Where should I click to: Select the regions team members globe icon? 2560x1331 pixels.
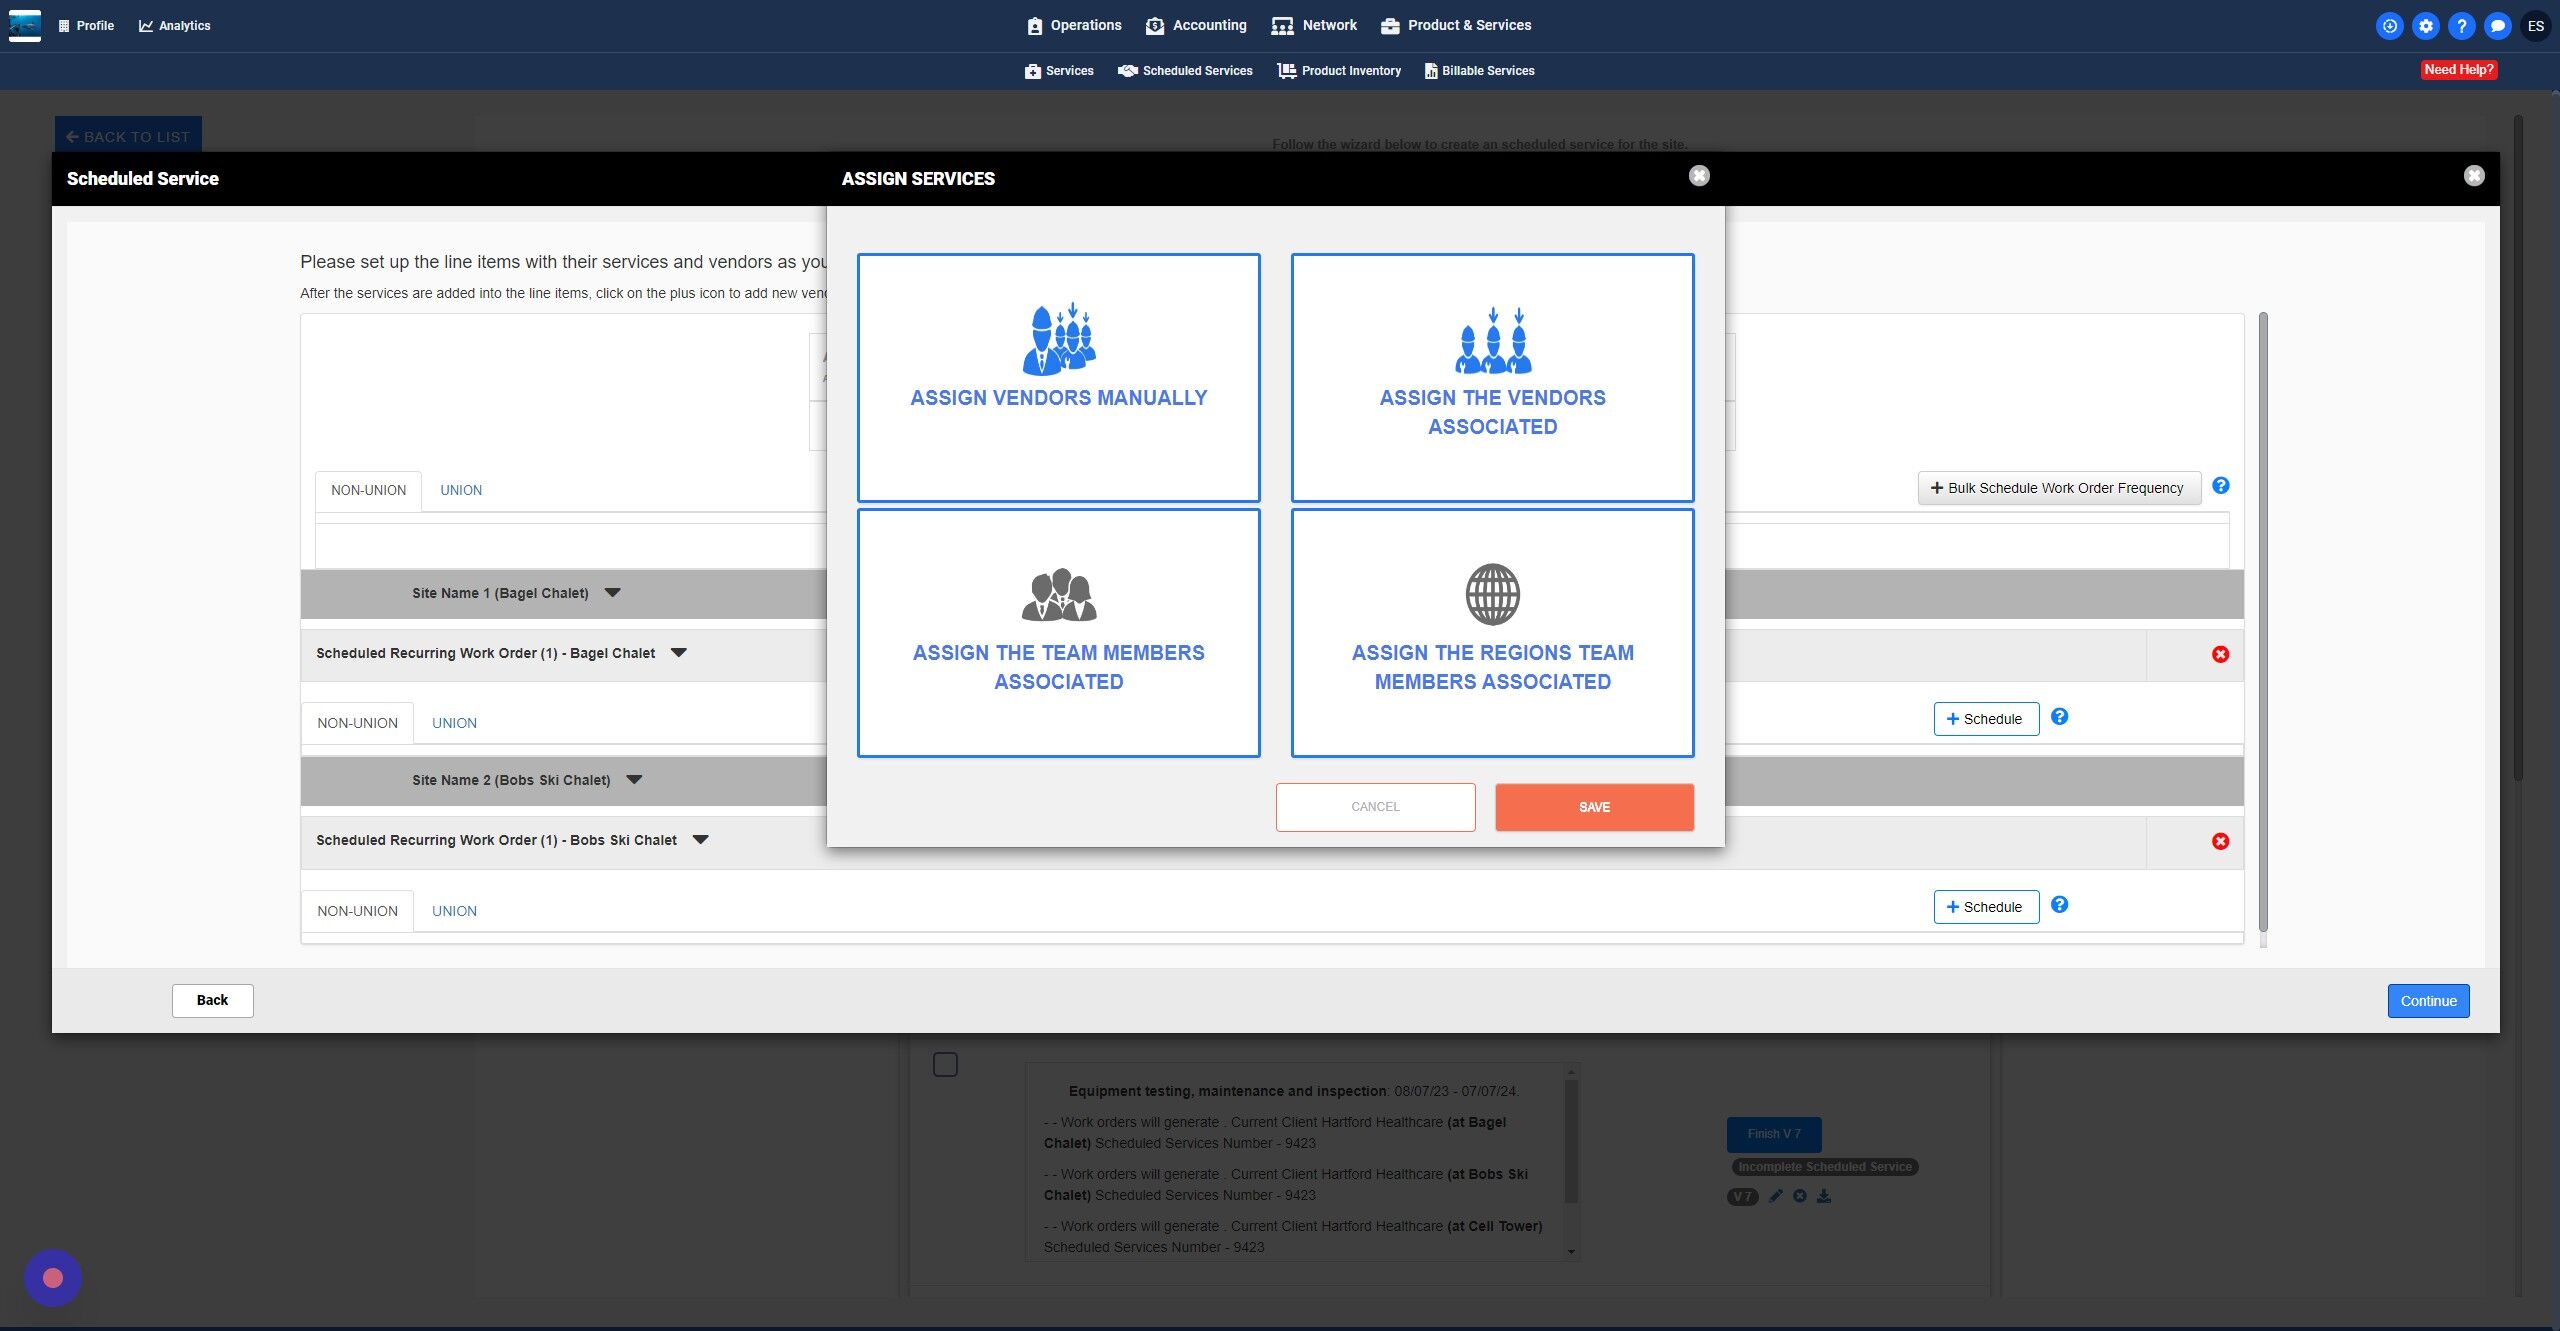[1492, 594]
